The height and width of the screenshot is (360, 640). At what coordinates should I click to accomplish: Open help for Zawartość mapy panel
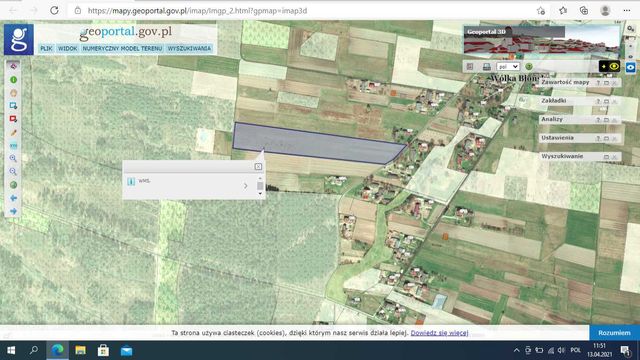pyautogui.click(x=598, y=82)
